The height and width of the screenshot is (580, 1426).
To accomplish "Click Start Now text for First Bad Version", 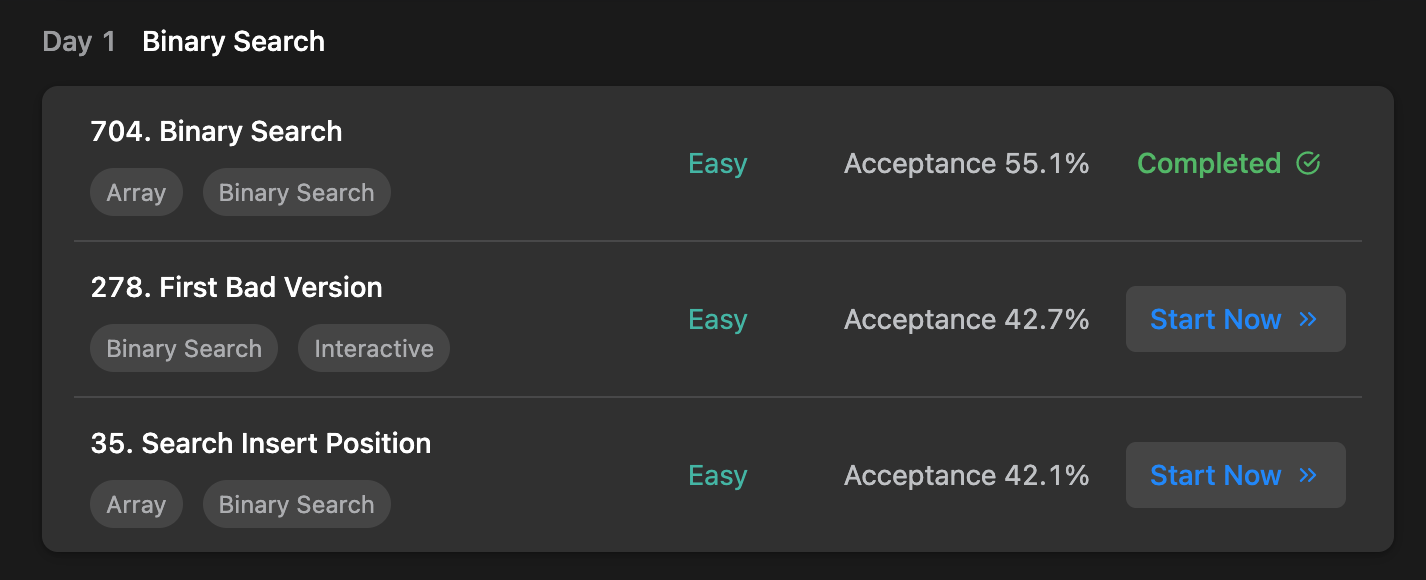I will tap(1215, 319).
